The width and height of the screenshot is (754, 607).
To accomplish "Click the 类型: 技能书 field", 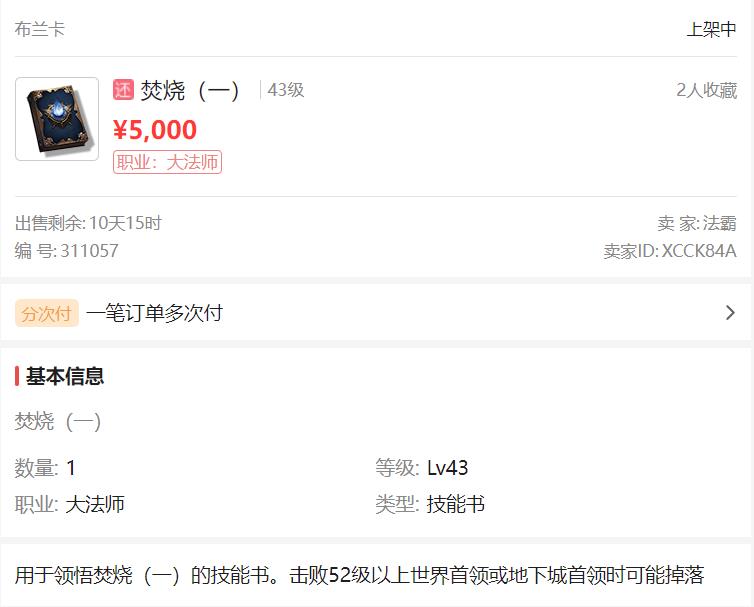I will click(430, 505).
